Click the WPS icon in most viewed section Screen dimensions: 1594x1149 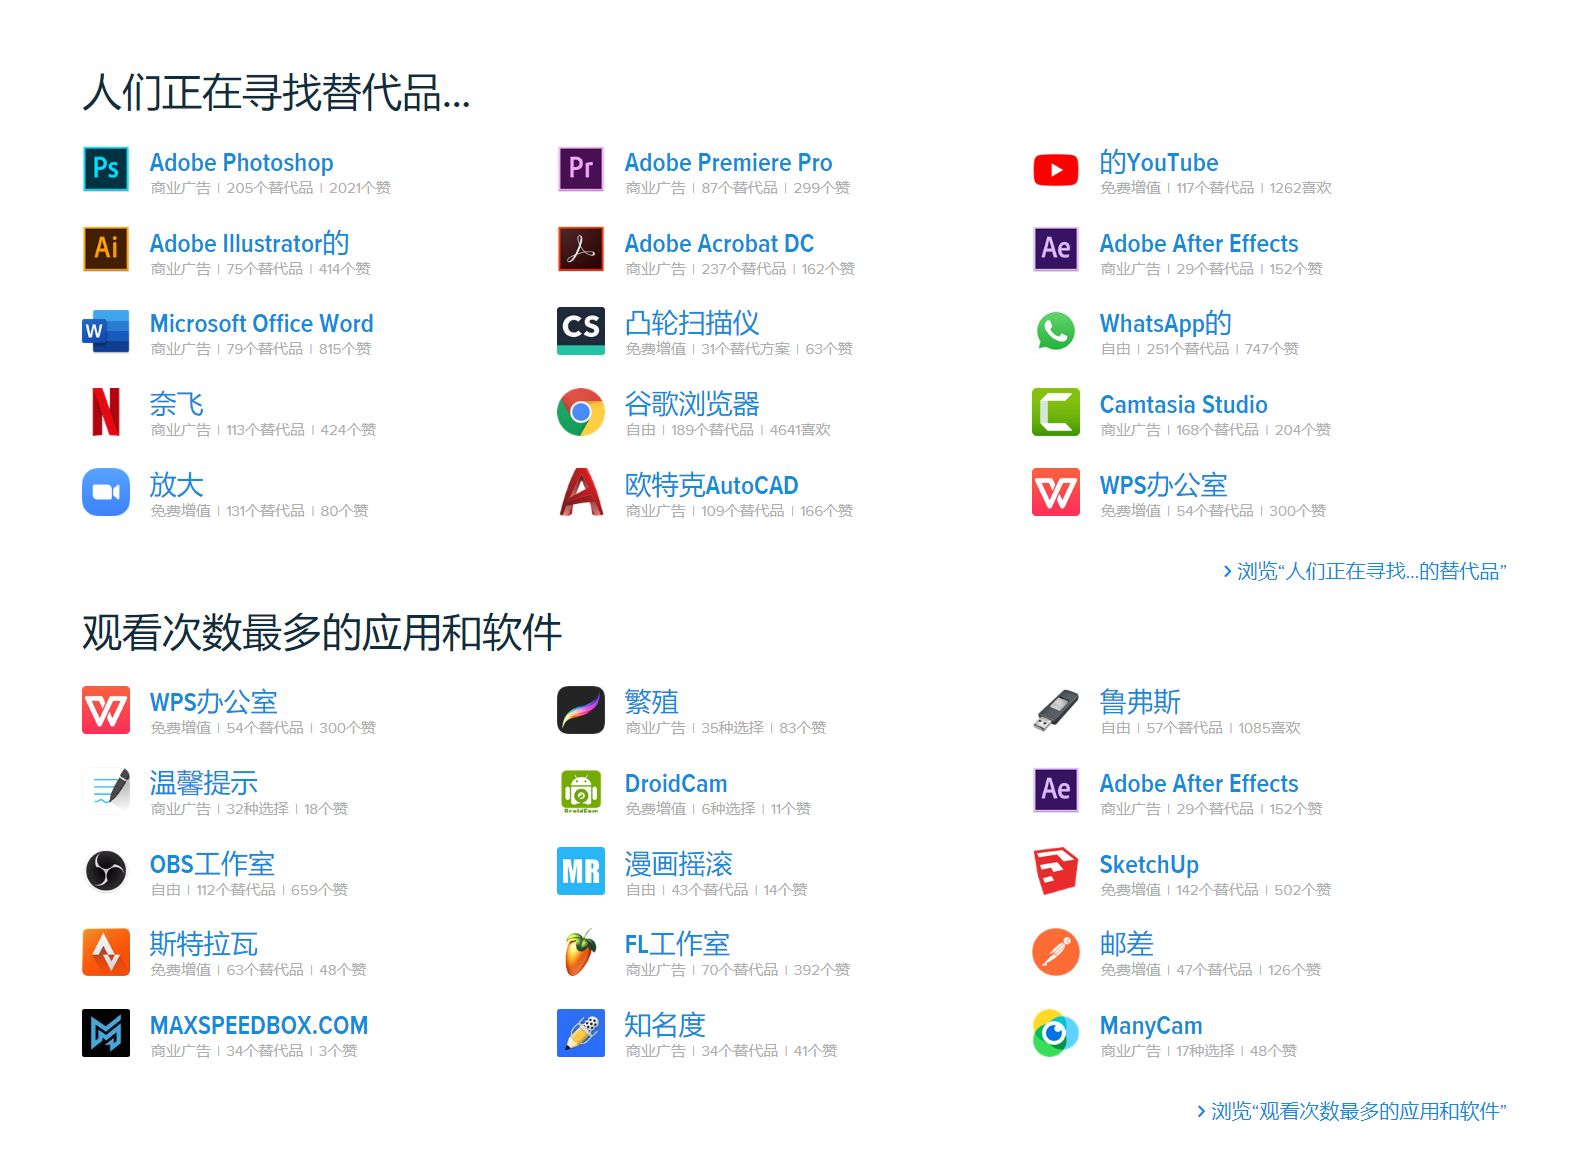click(106, 709)
